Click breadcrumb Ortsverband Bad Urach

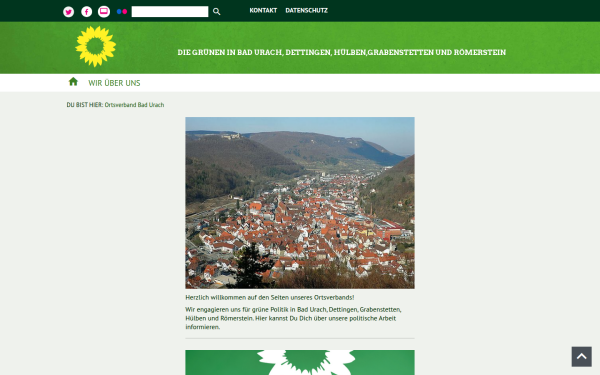[x=134, y=105]
